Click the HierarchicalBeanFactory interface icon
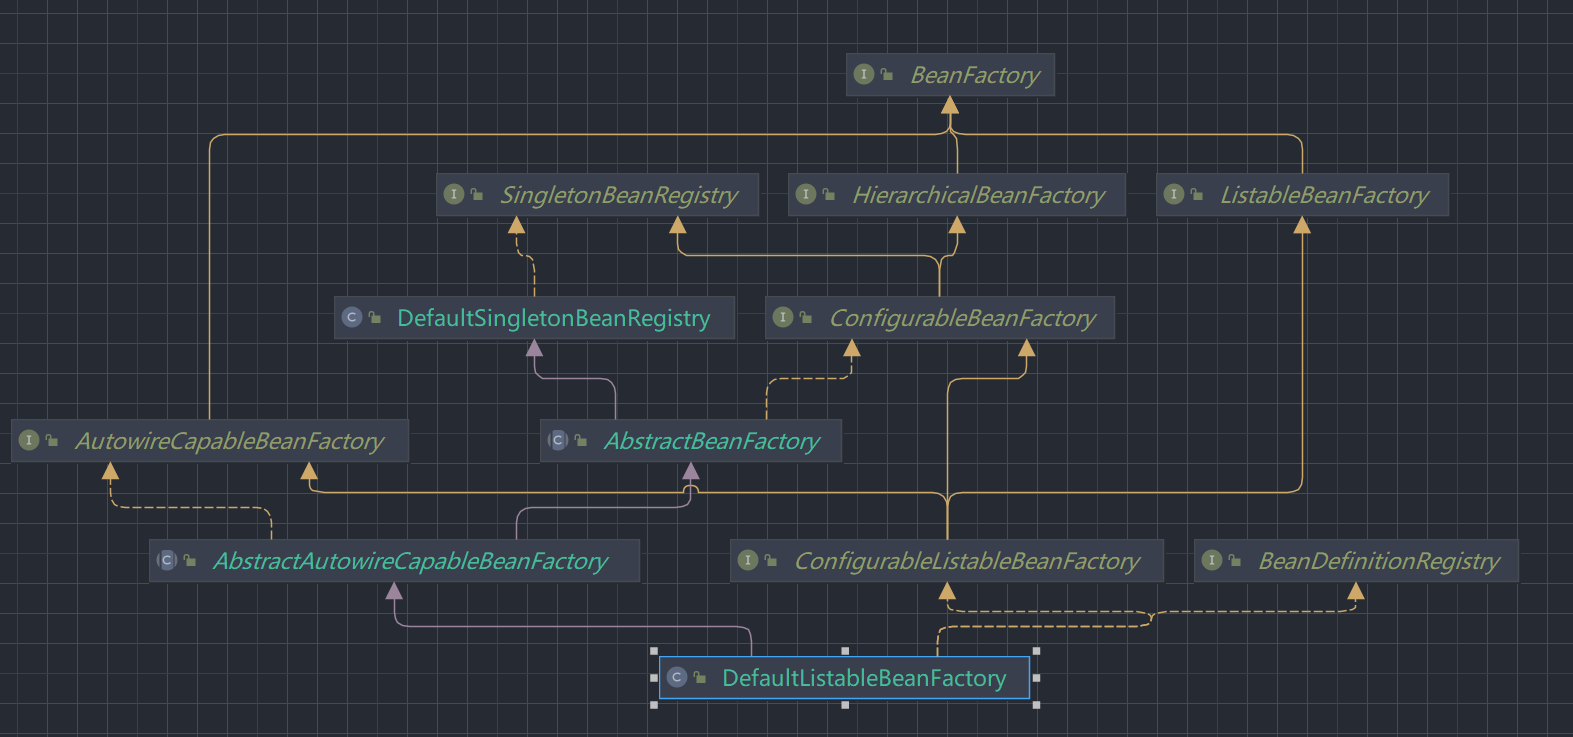 point(806,194)
